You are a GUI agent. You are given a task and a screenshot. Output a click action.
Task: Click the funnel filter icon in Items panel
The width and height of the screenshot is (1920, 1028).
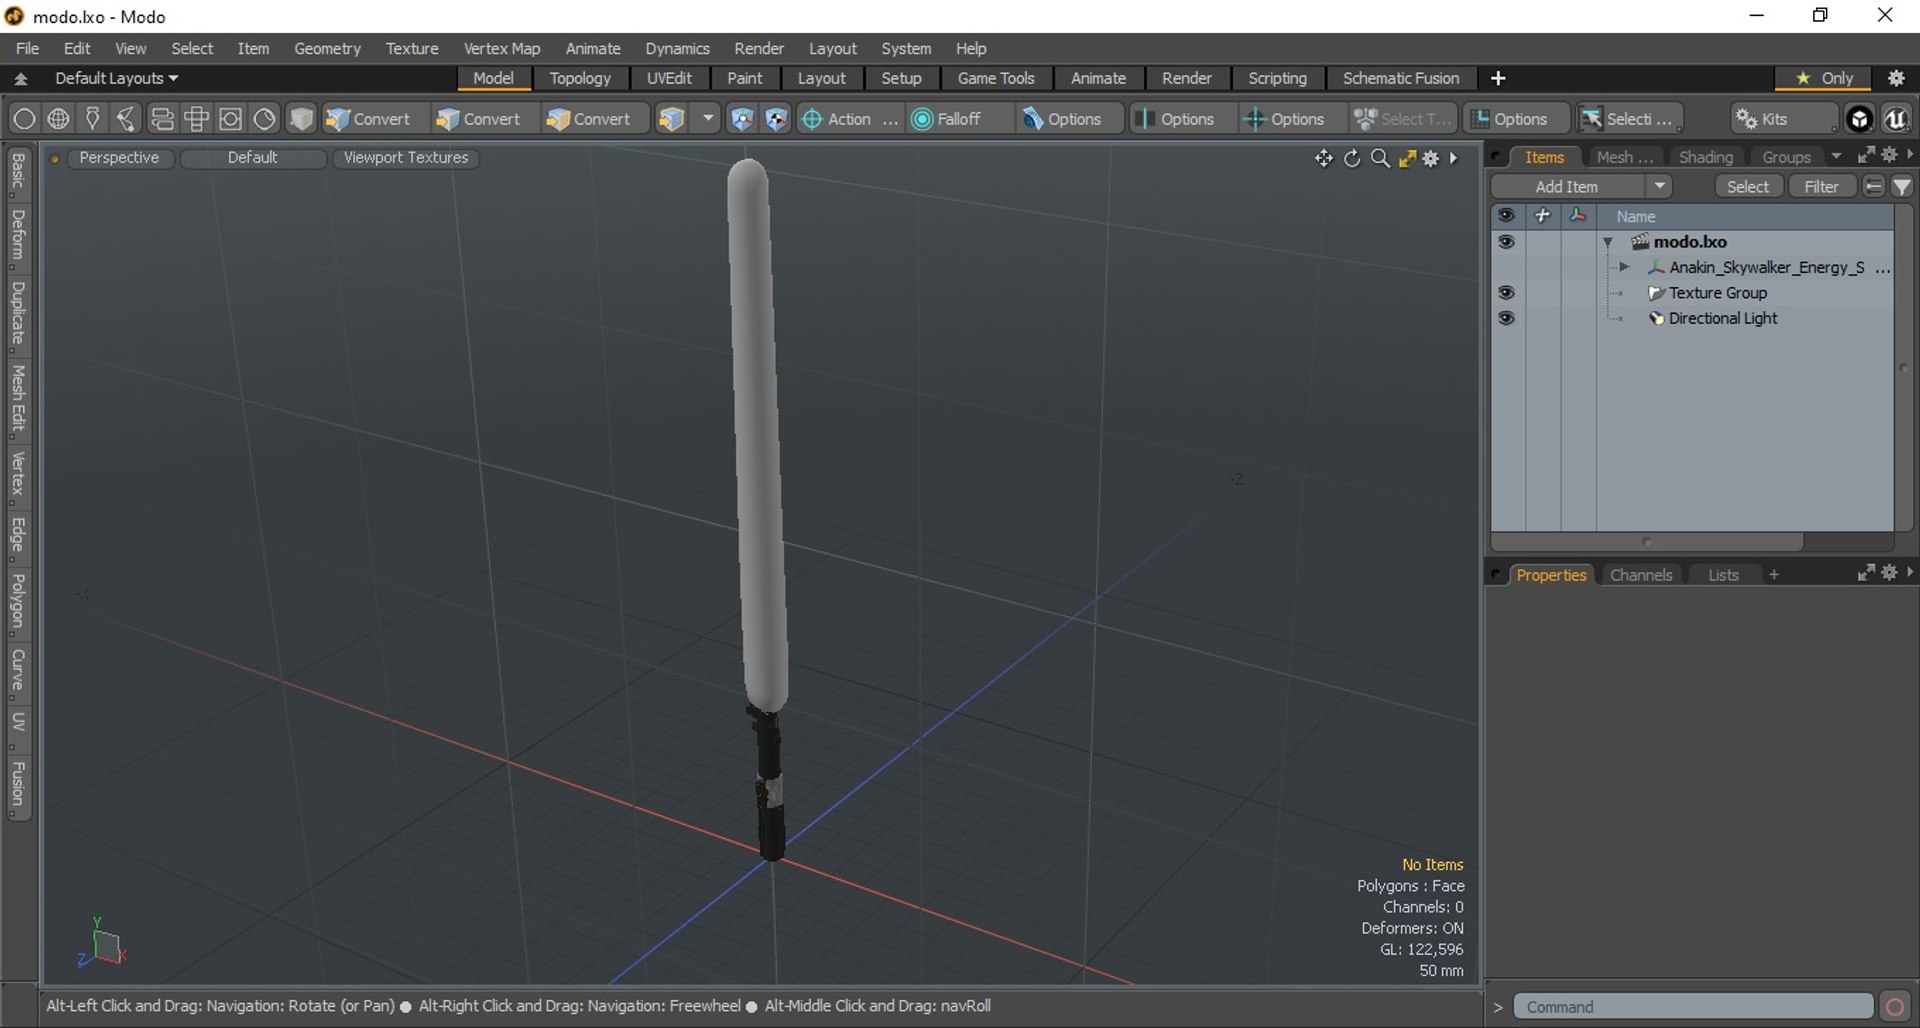point(1902,187)
